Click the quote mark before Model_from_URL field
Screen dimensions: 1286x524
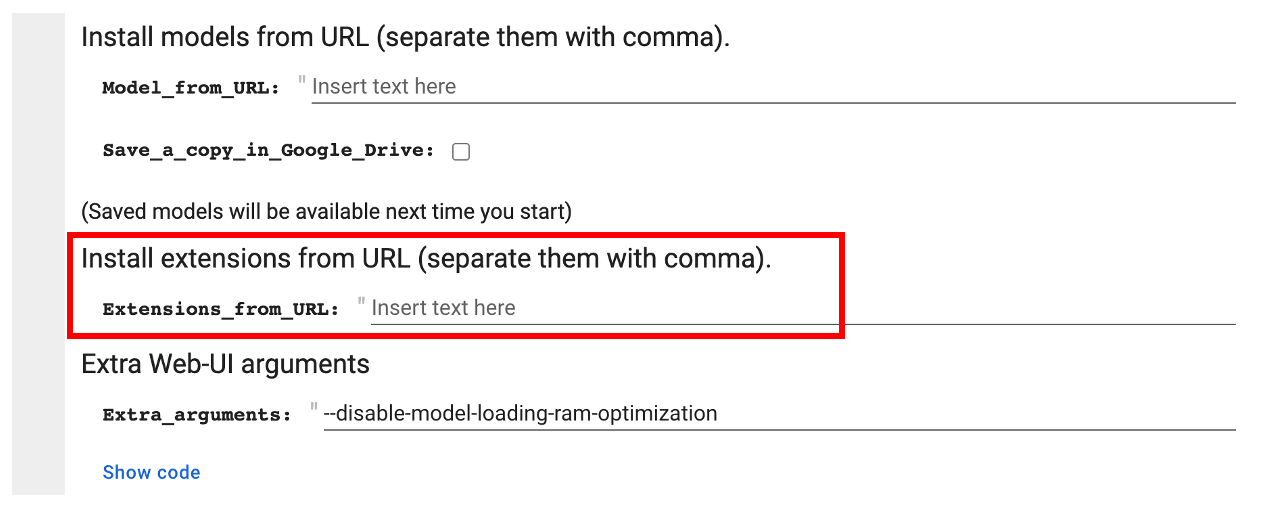(302, 81)
